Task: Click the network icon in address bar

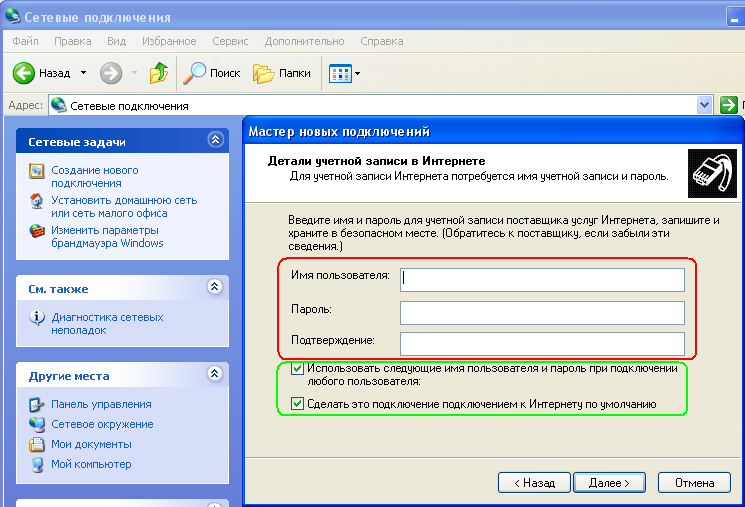Action: click(x=58, y=105)
